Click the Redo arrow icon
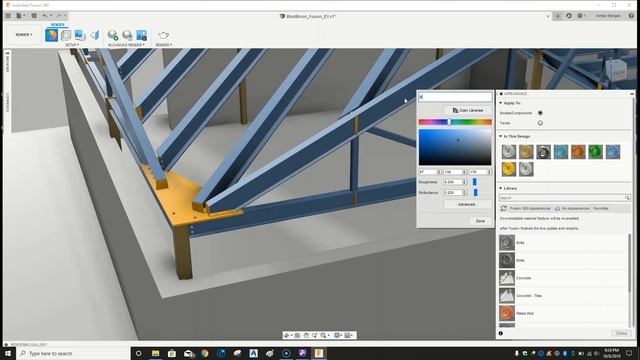 (60, 16)
